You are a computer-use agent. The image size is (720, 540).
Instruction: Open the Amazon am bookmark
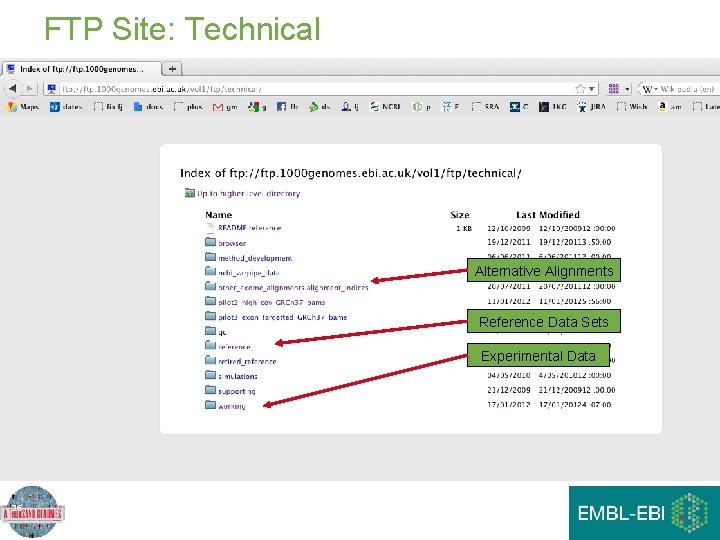click(670, 107)
